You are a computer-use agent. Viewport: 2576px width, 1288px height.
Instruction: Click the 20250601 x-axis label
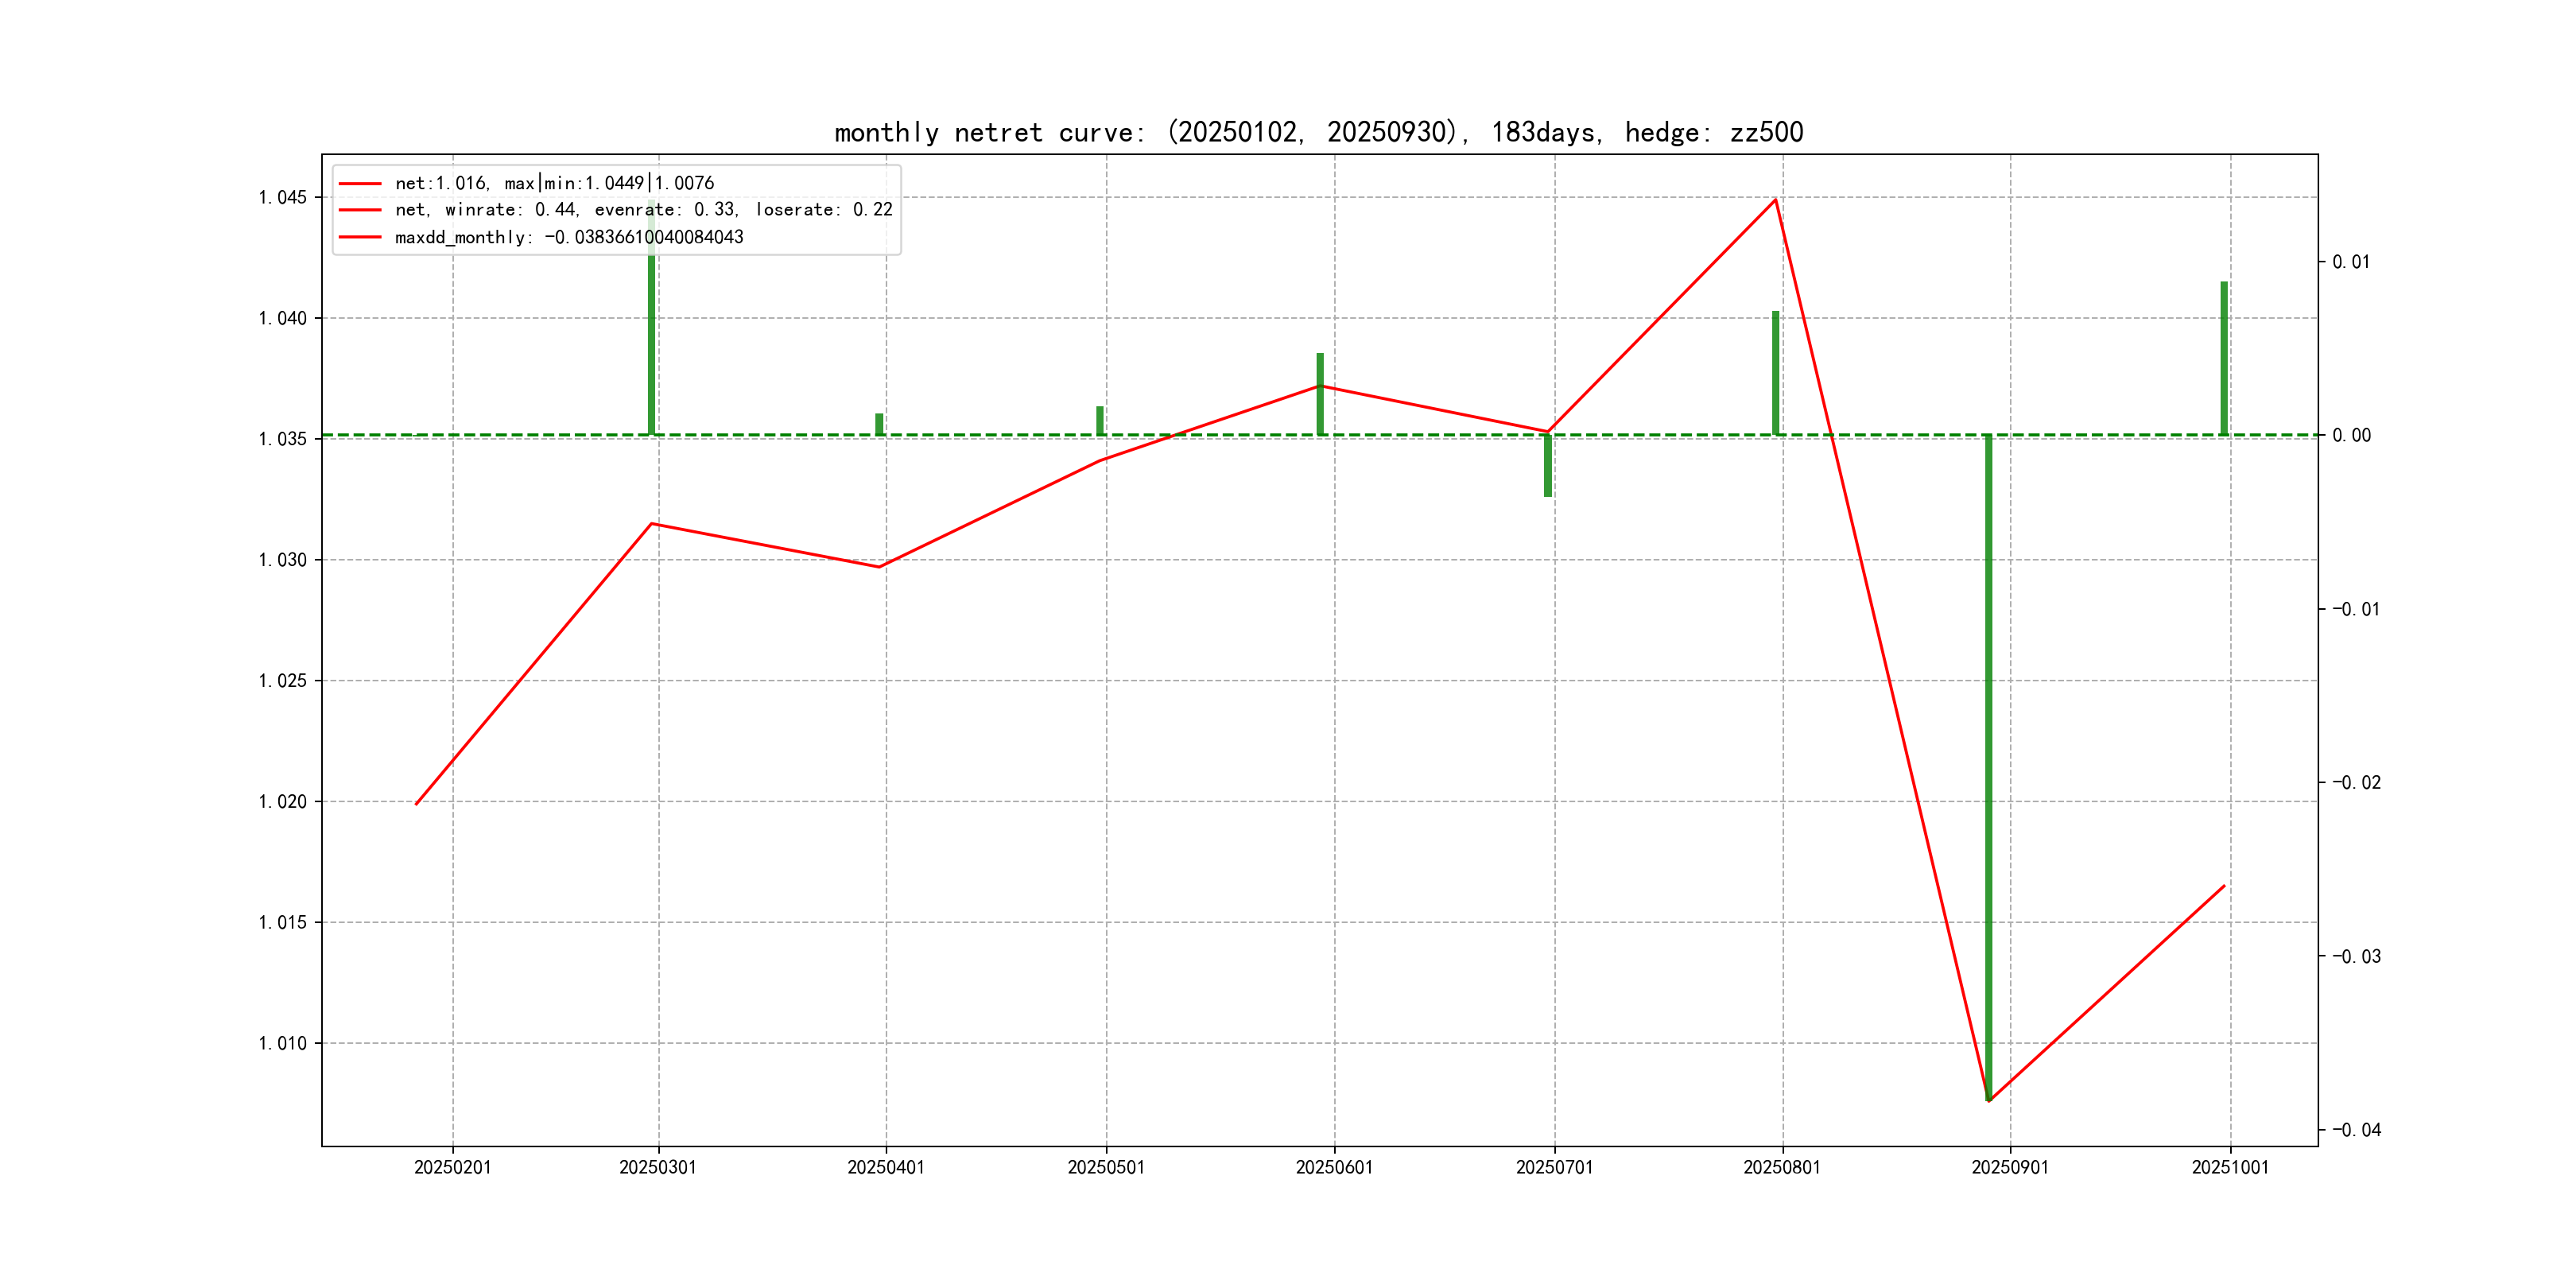pyautogui.click(x=1334, y=1167)
